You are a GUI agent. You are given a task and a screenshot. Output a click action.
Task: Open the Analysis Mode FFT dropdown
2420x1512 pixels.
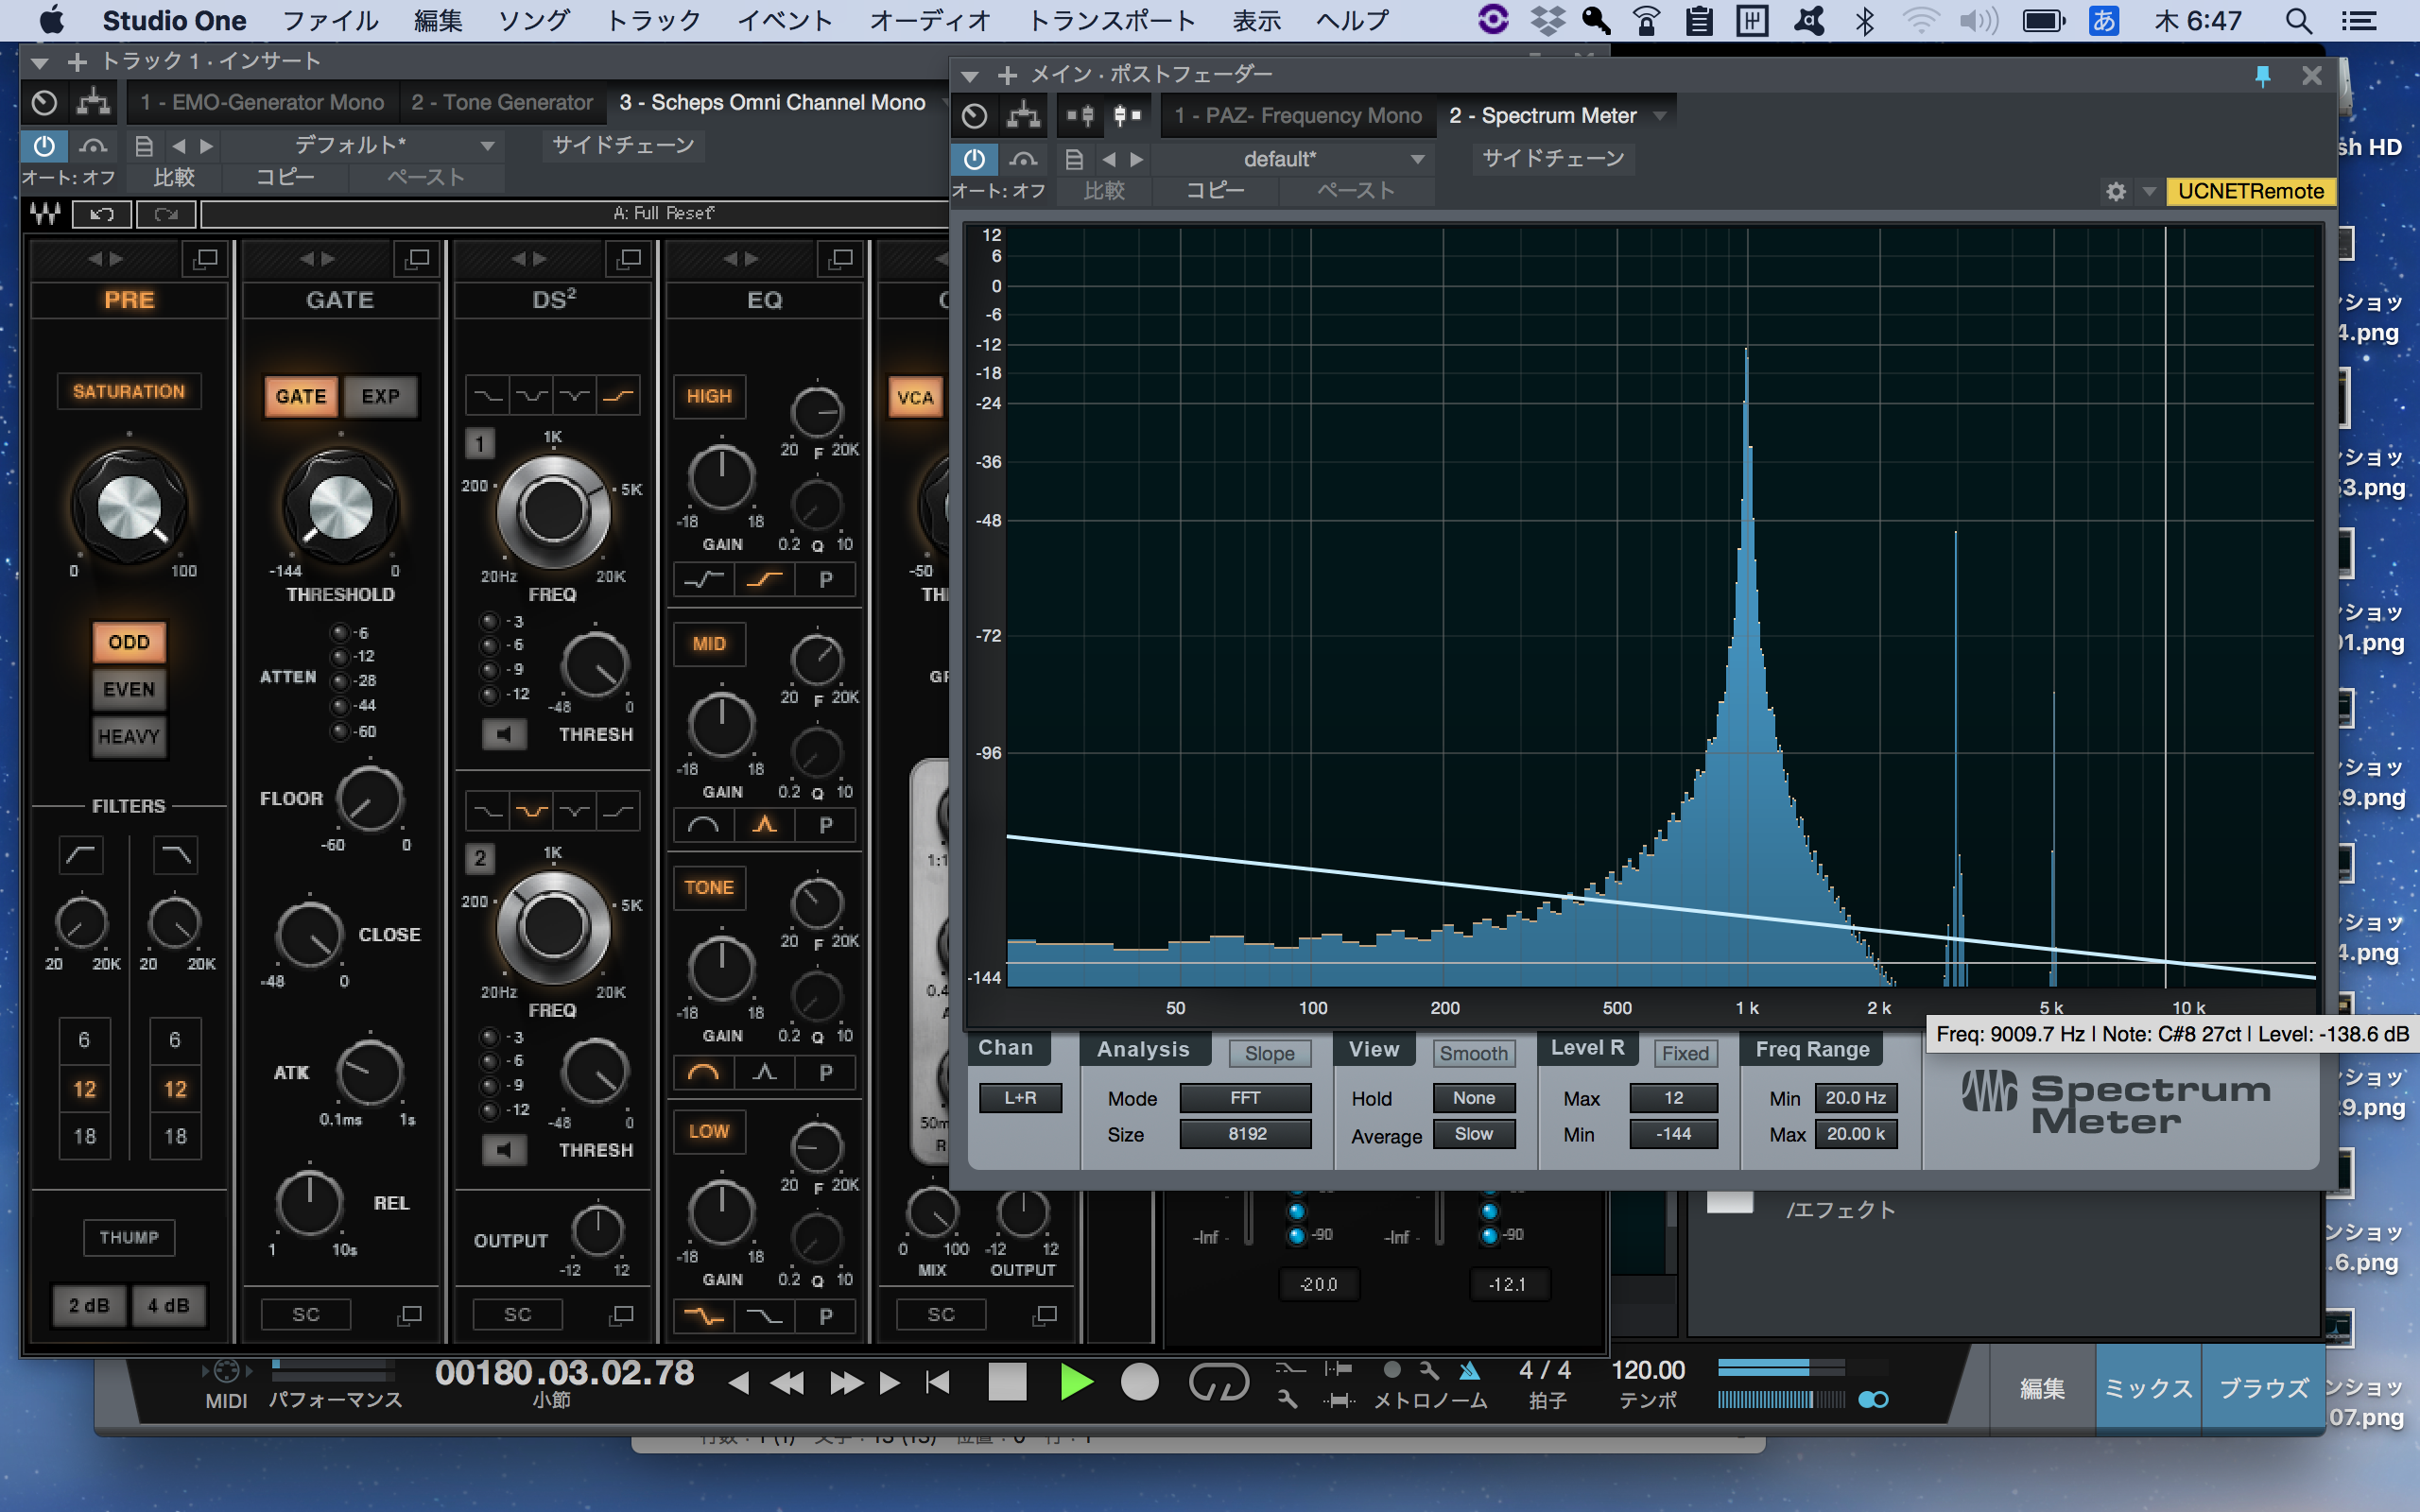1245,1098
